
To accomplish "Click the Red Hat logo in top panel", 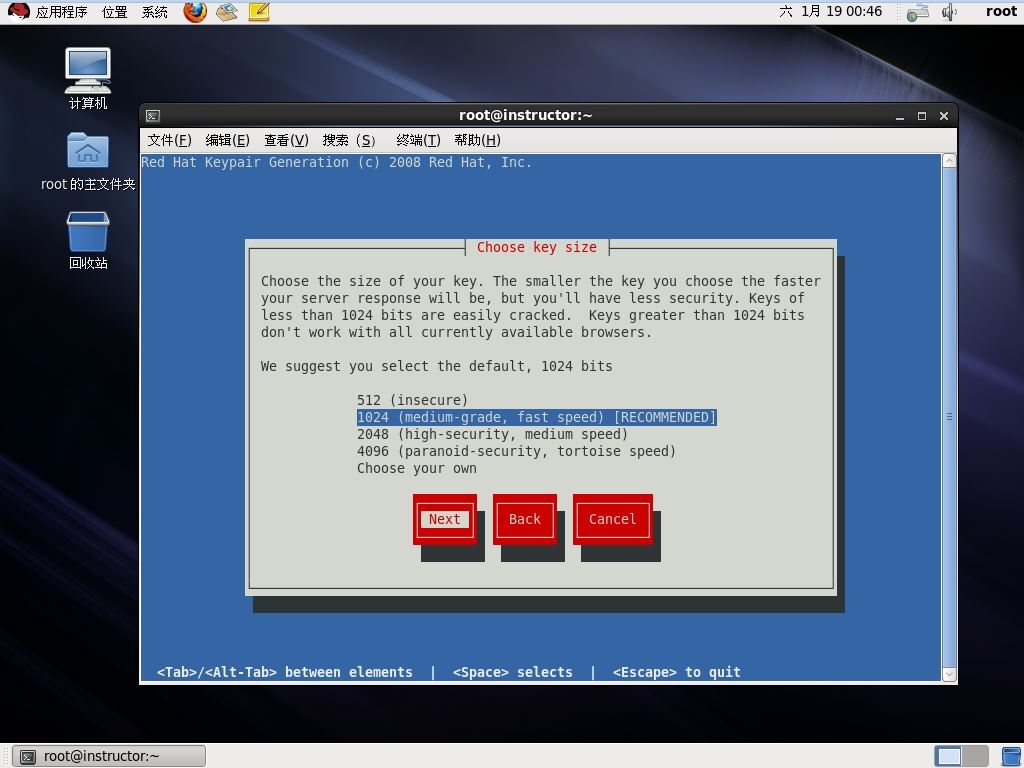I will point(18,11).
